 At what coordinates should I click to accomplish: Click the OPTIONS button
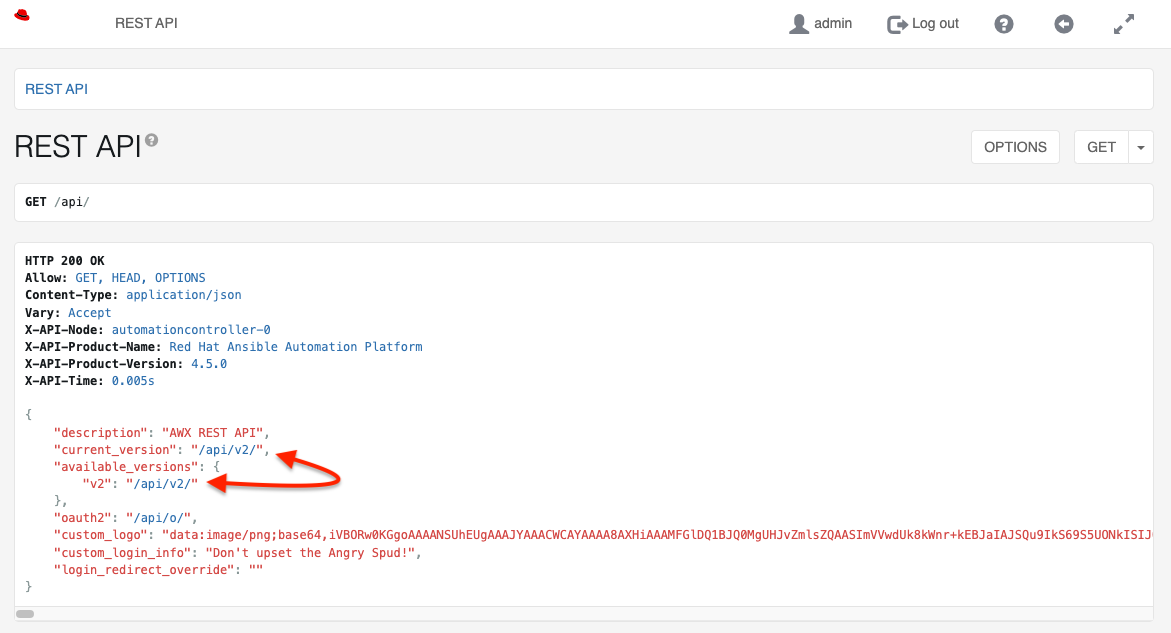(1015, 147)
